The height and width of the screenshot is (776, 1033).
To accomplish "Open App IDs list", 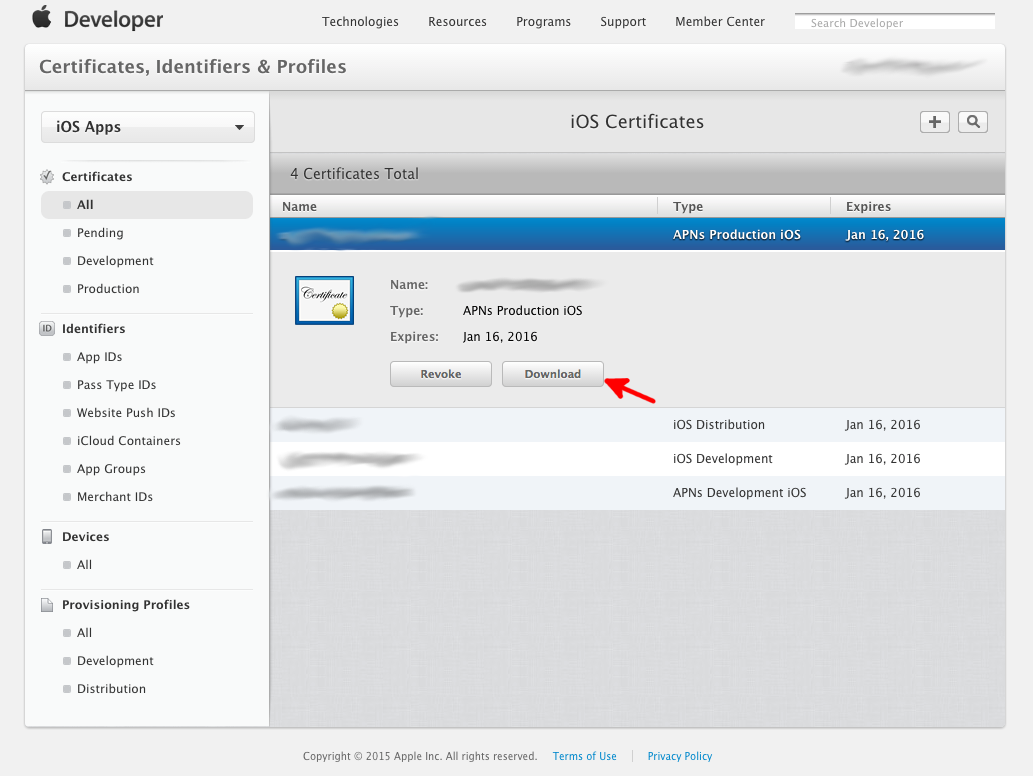I will (99, 356).
